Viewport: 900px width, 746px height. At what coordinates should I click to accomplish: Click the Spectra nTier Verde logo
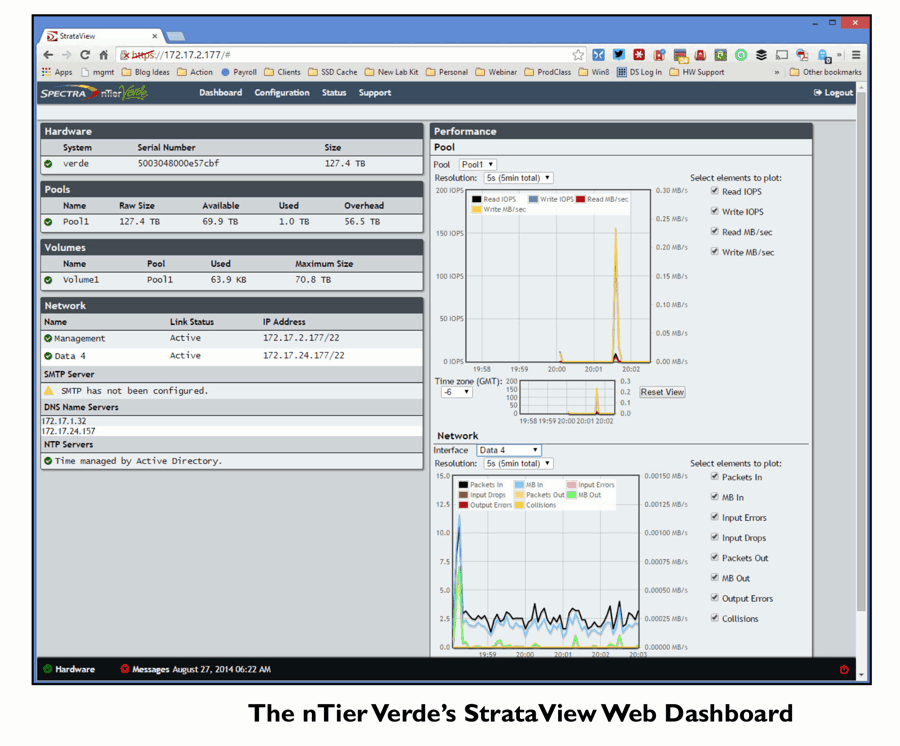[94, 92]
